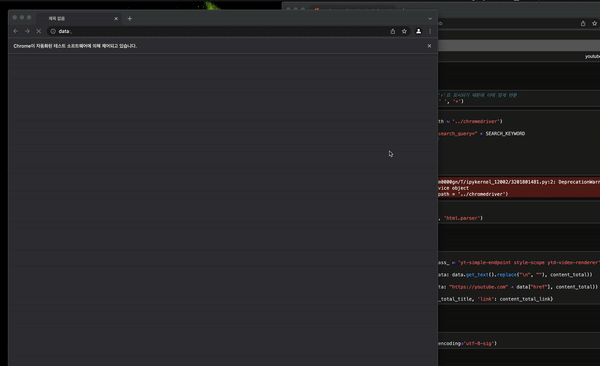Click the red DeprecationWarning output in notebook
Screen dimensions: 600x366
[x=519, y=188]
